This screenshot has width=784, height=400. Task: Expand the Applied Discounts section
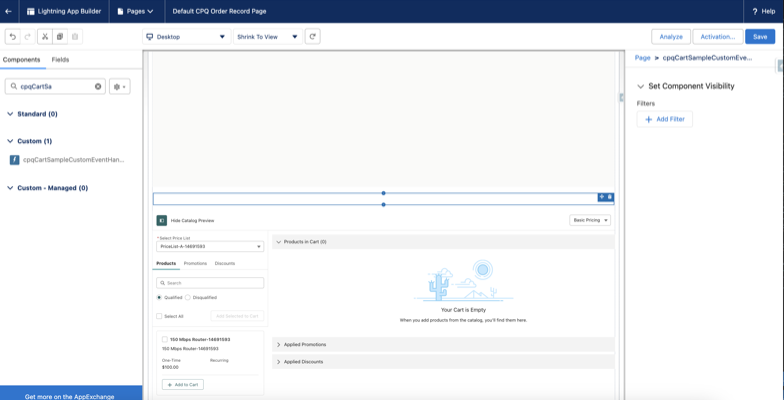[x=279, y=362]
